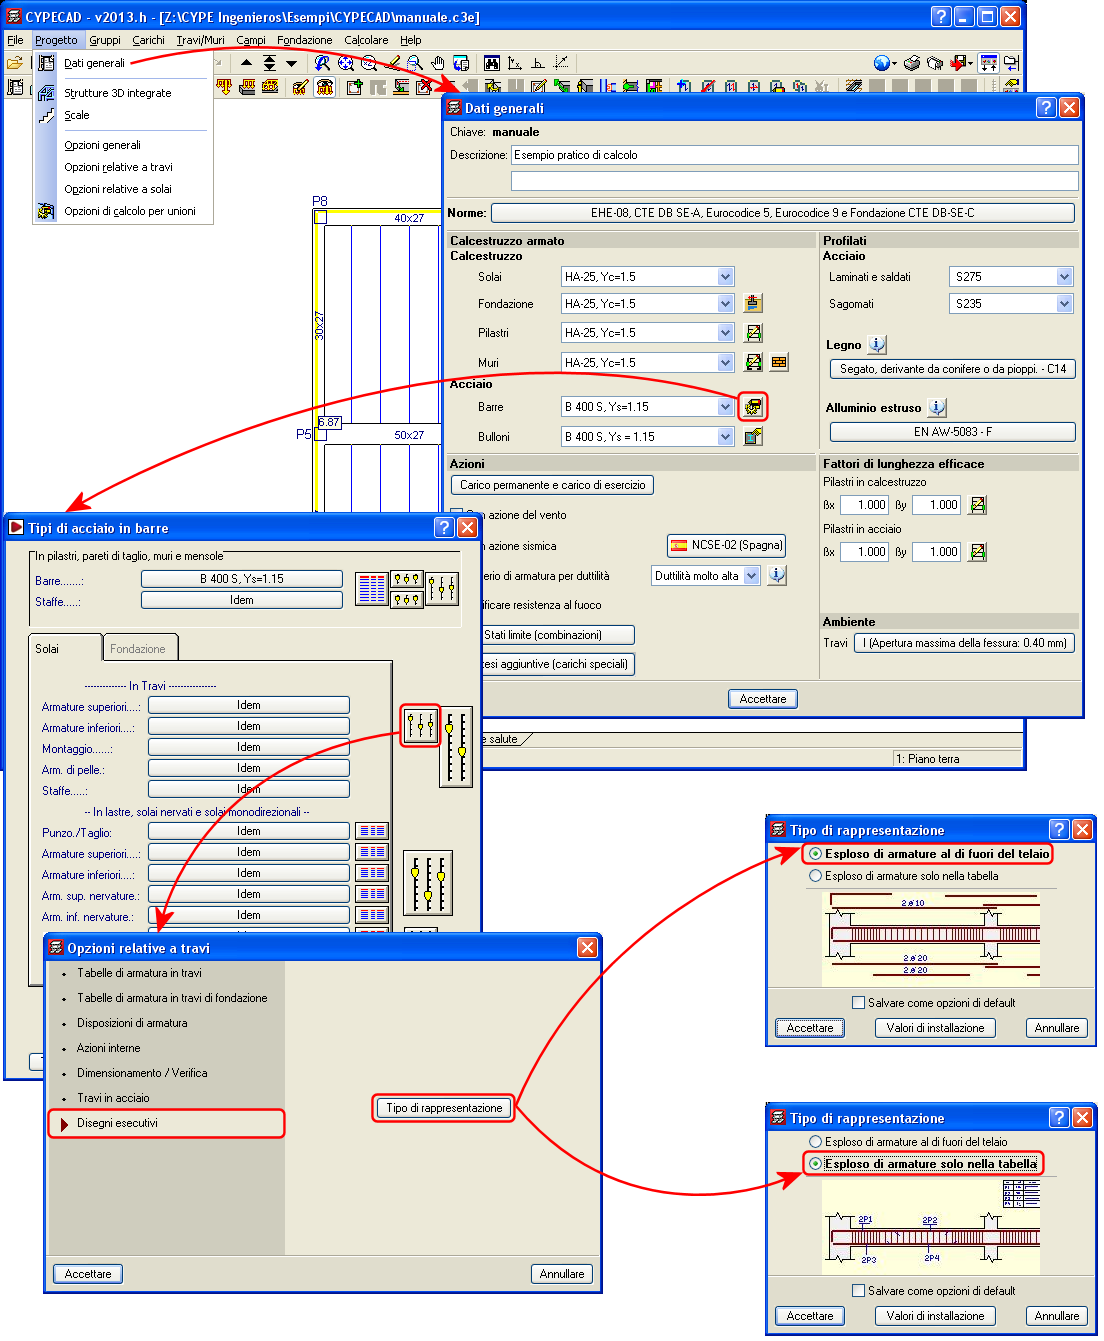The height and width of the screenshot is (1341, 1104).
Task: Click Carico permanente e carico di esercizio button
Action: point(552,485)
